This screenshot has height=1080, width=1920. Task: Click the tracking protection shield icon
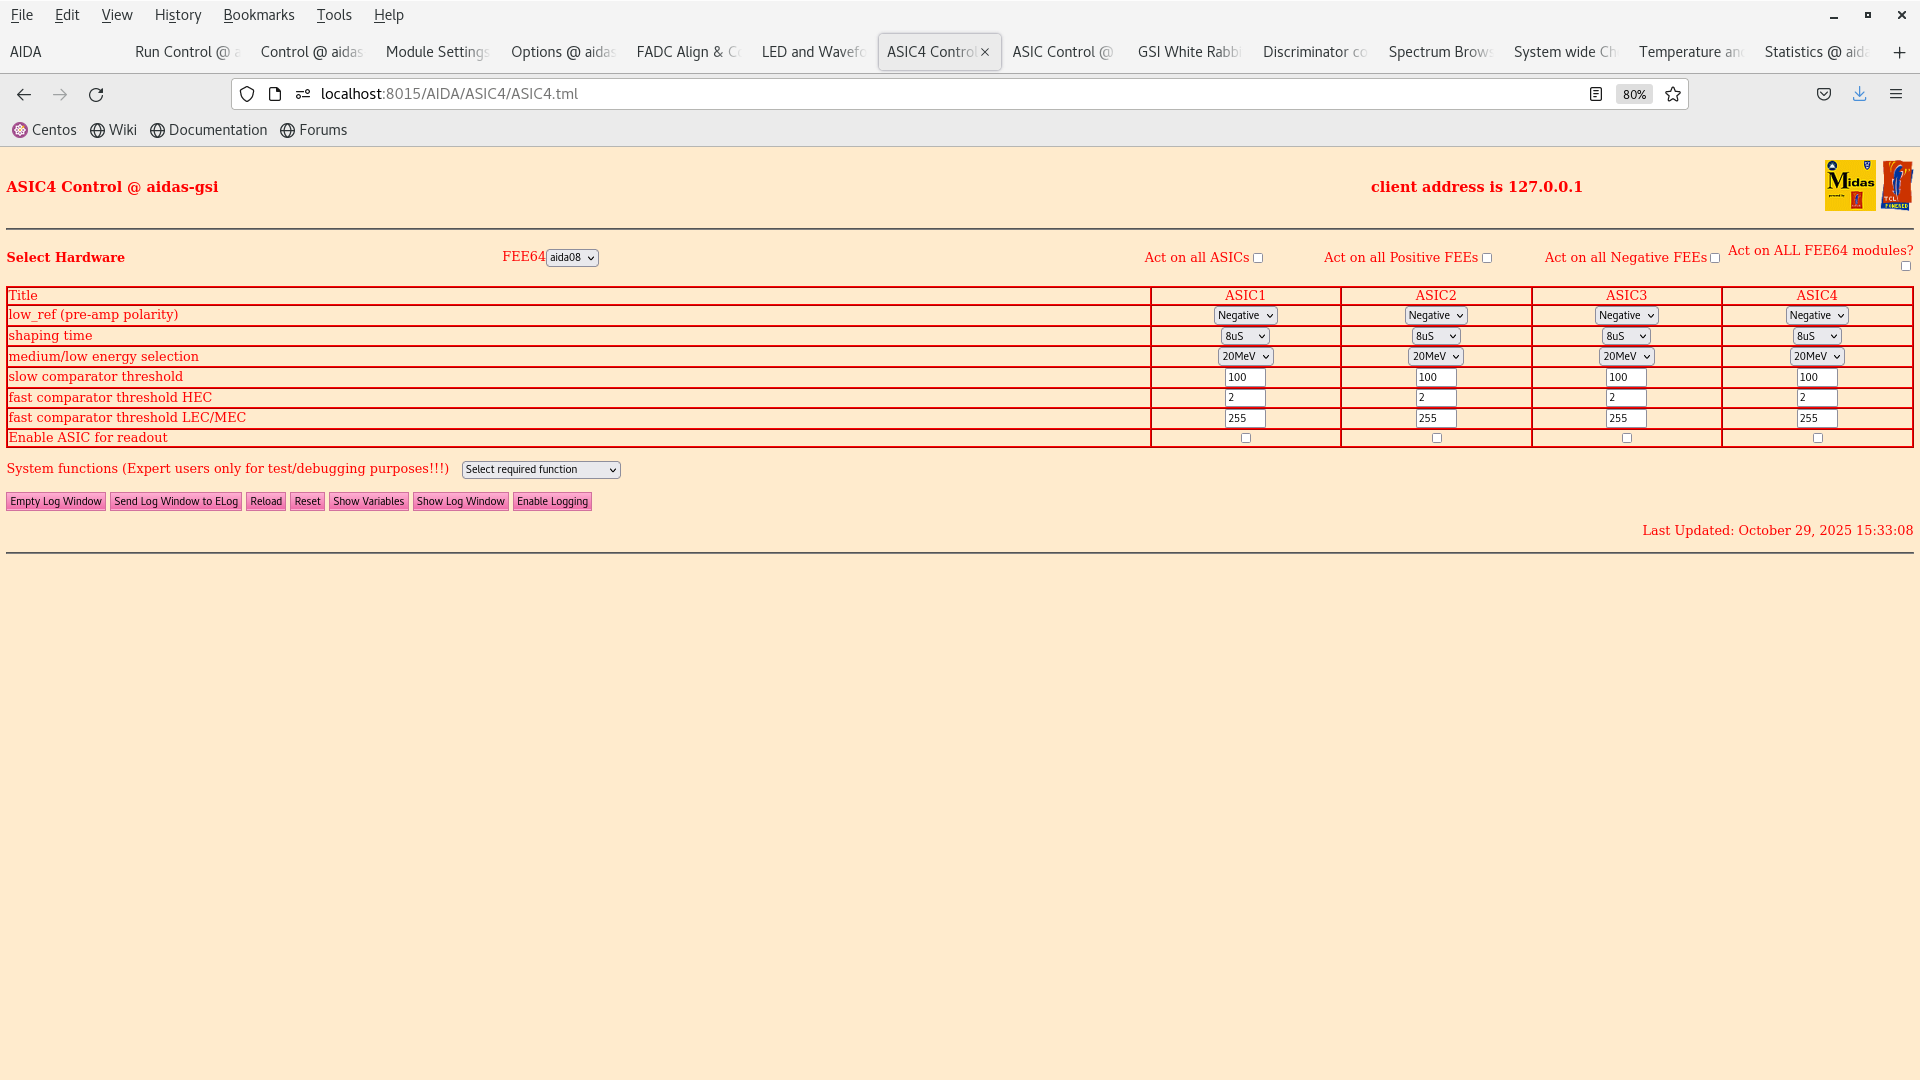[x=247, y=93]
